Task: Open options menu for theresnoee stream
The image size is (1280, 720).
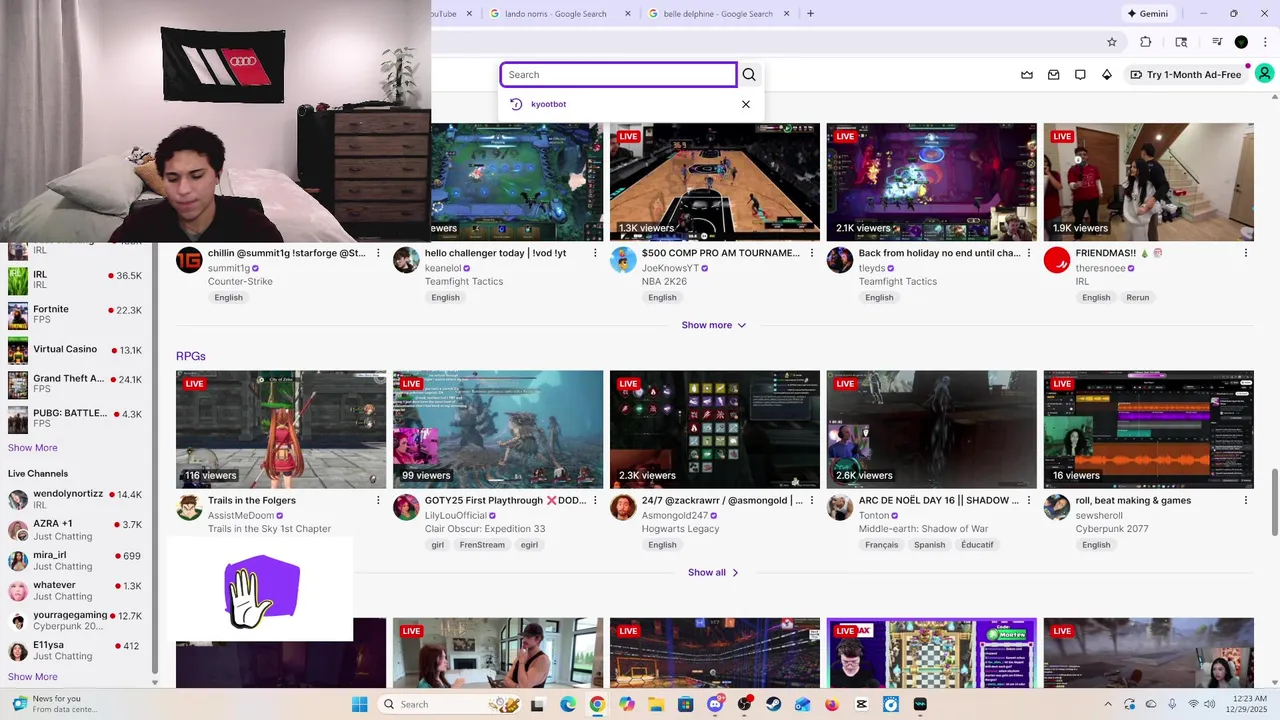Action: click(1246, 253)
